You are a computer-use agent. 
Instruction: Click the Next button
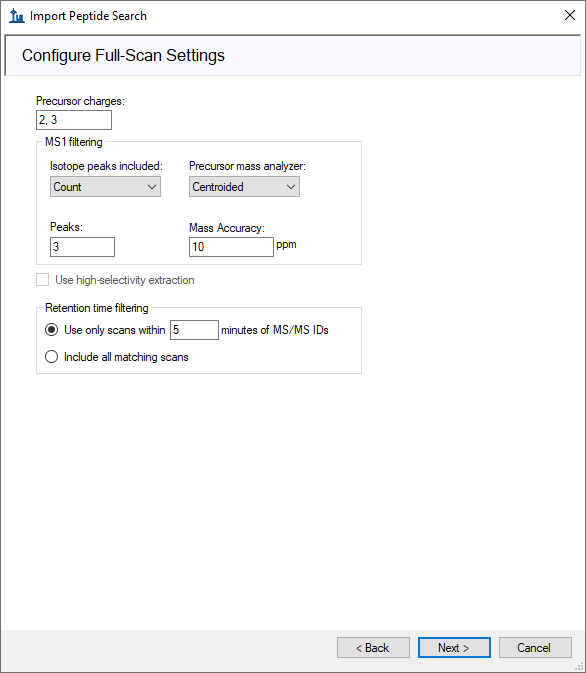point(454,647)
